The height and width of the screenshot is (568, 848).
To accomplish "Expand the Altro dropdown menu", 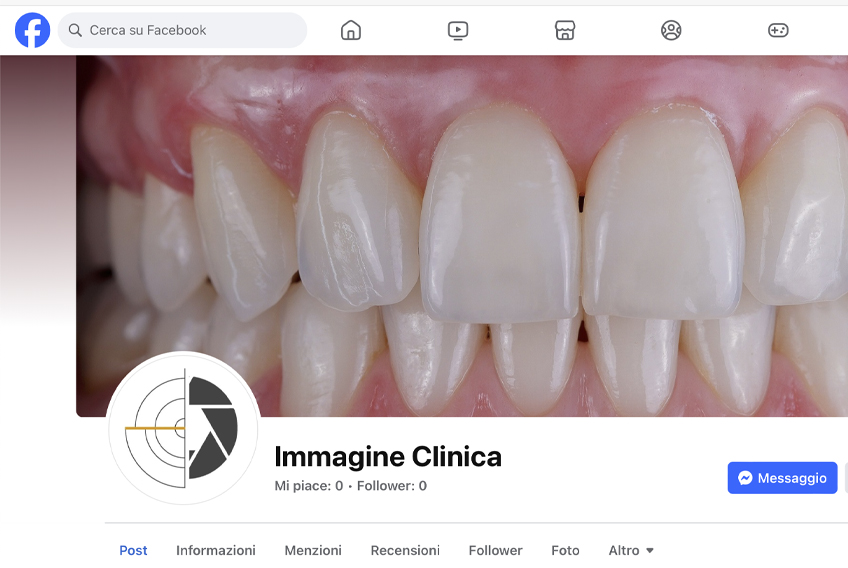I will 631,550.
